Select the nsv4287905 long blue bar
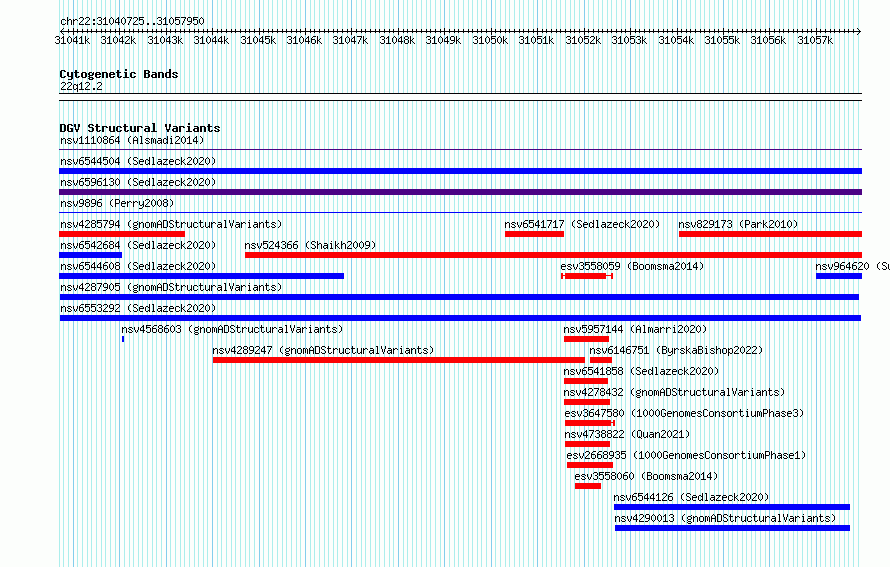Viewport: 890px width, 567px height. pos(459,297)
